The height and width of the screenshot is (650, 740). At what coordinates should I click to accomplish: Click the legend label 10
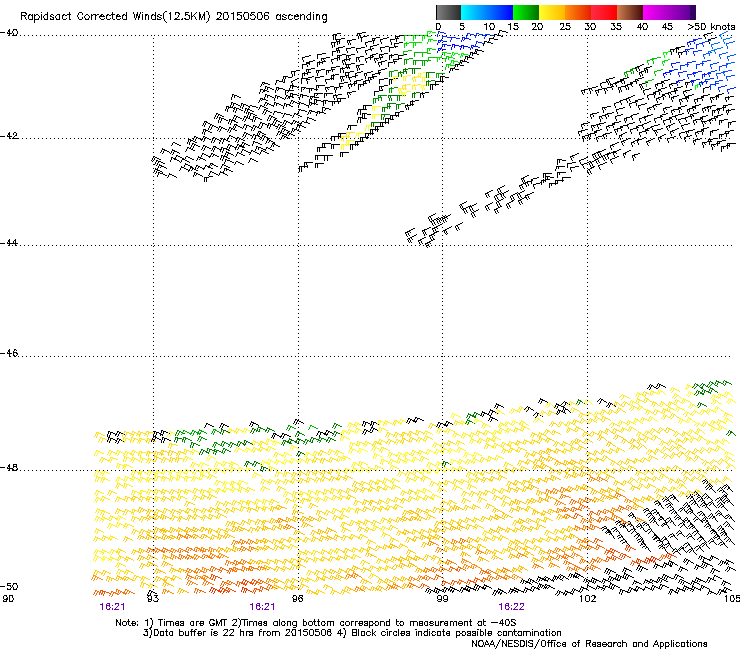click(x=489, y=27)
